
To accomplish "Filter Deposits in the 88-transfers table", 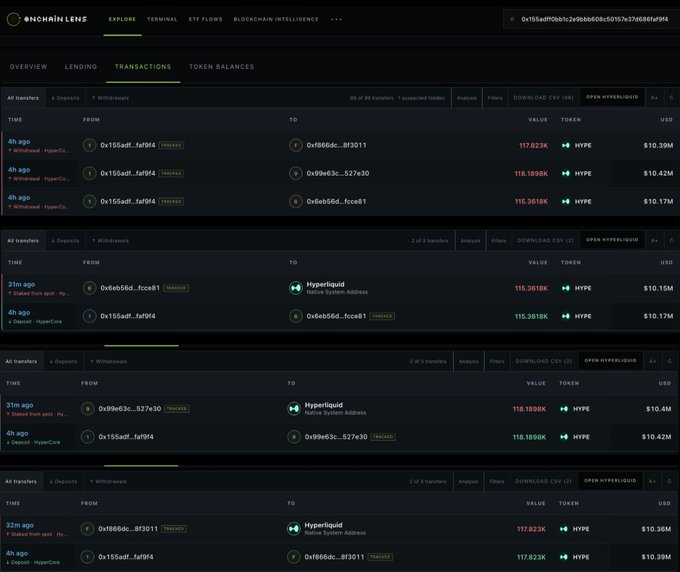I will point(65,98).
